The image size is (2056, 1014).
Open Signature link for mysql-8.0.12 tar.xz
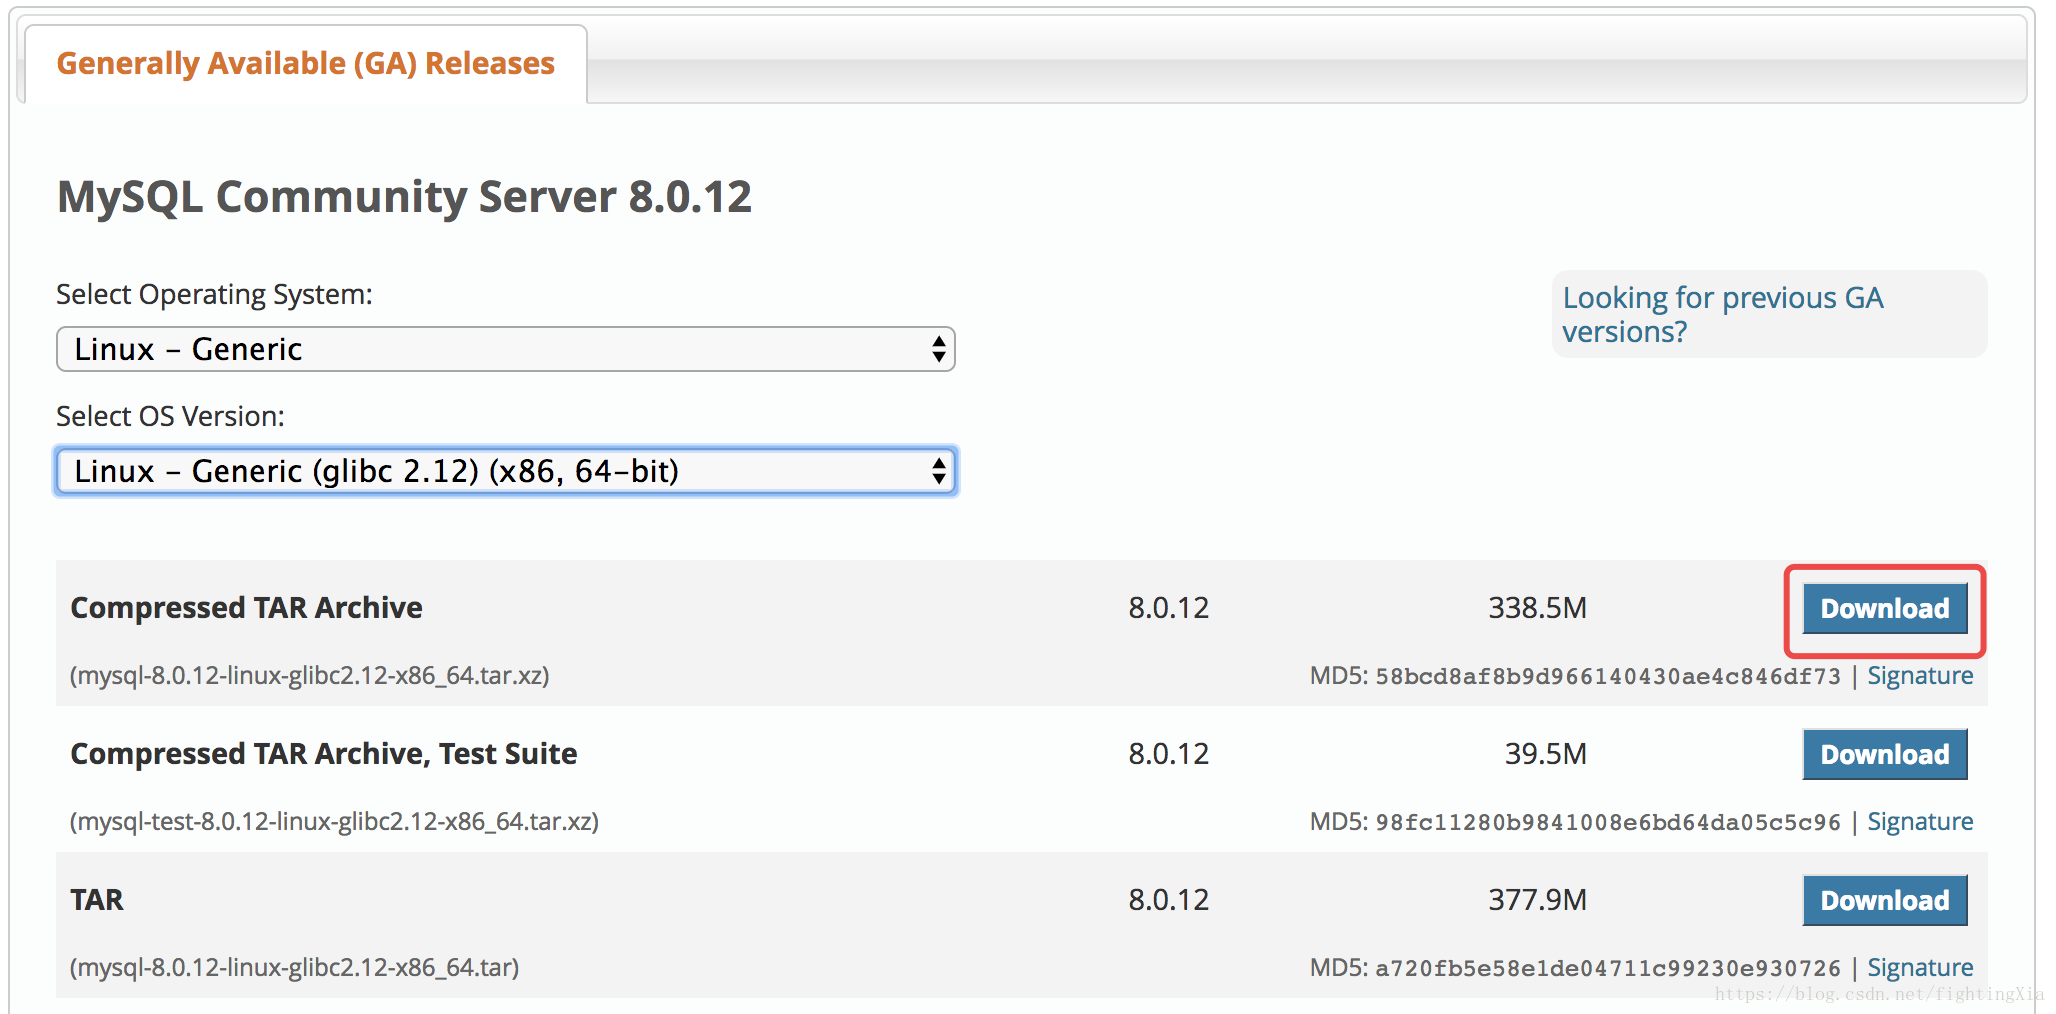(x=1920, y=675)
